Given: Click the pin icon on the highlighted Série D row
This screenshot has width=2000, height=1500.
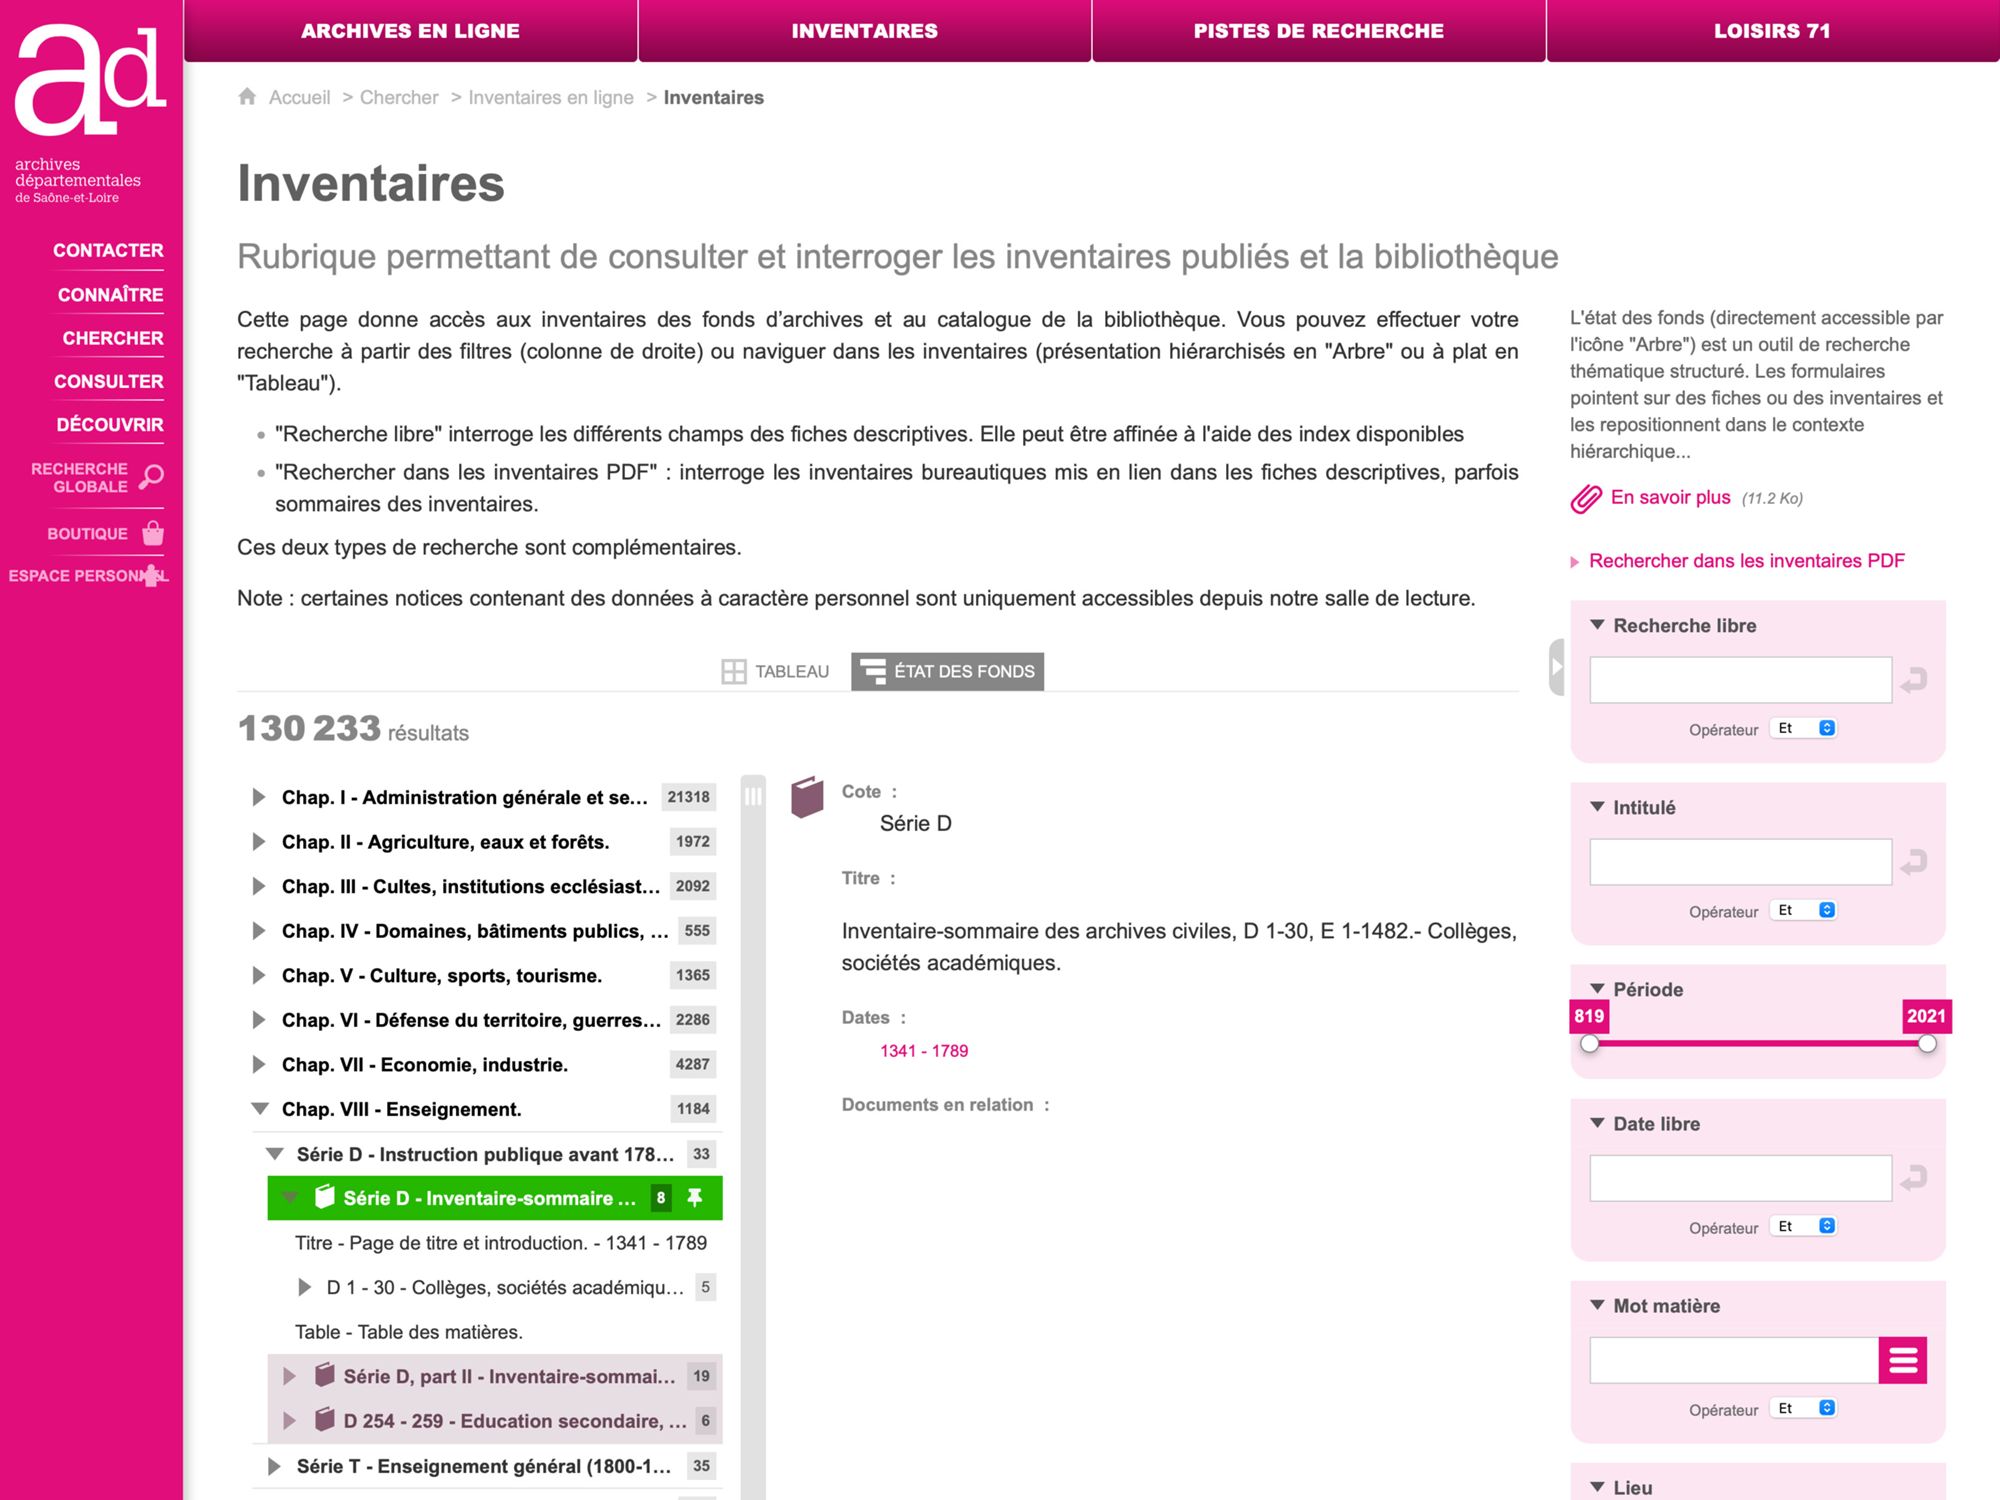Looking at the screenshot, I should click(x=695, y=1198).
